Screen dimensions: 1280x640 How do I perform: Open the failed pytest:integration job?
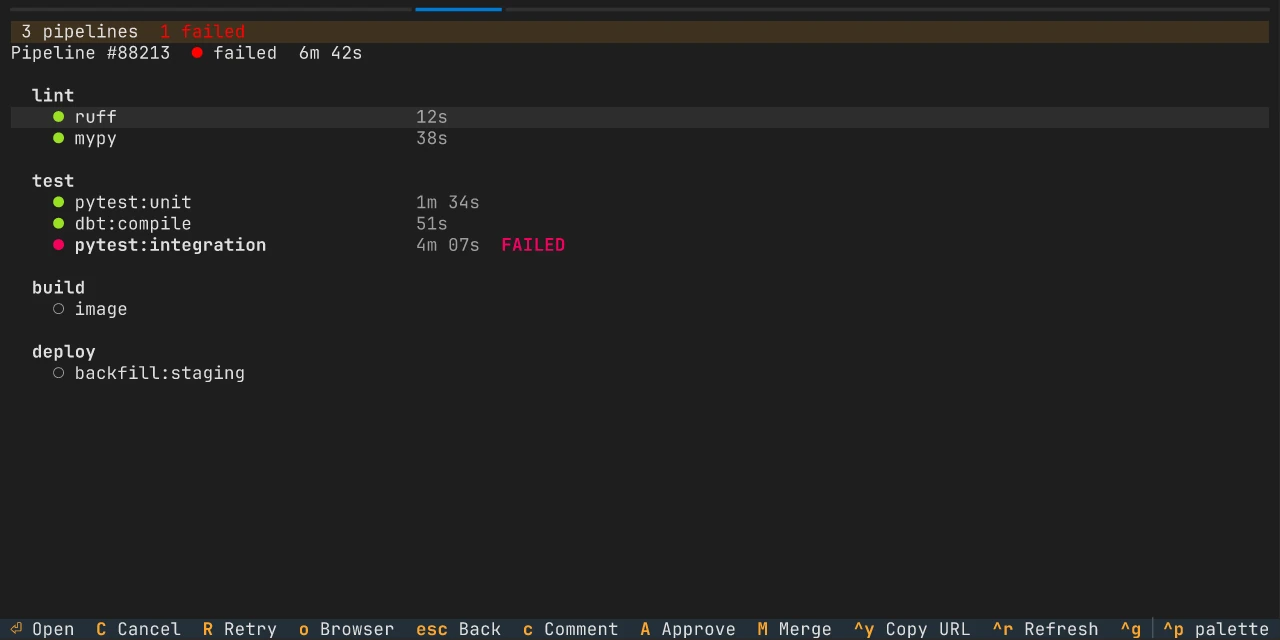(640, 245)
